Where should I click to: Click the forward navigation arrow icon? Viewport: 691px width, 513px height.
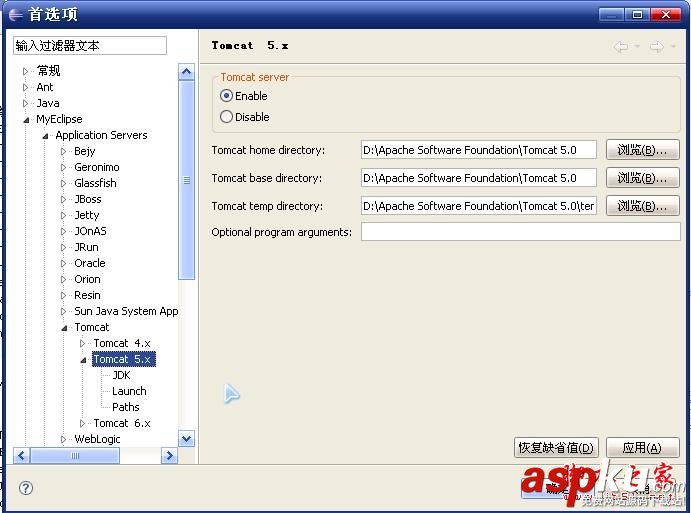pyautogui.click(x=657, y=46)
